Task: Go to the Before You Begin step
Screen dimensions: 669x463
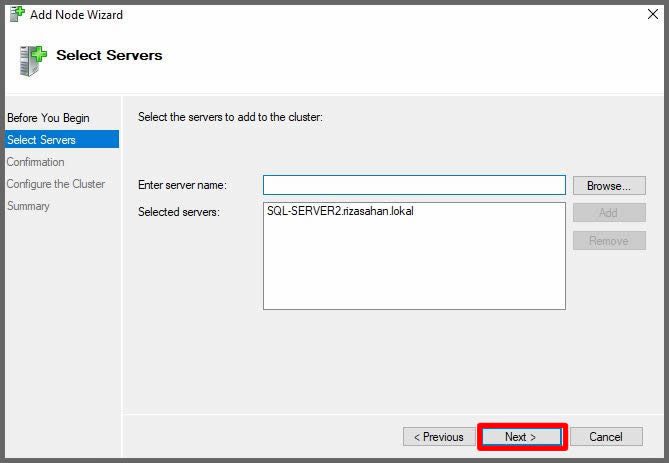Action: pyautogui.click(x=48, y=118)
